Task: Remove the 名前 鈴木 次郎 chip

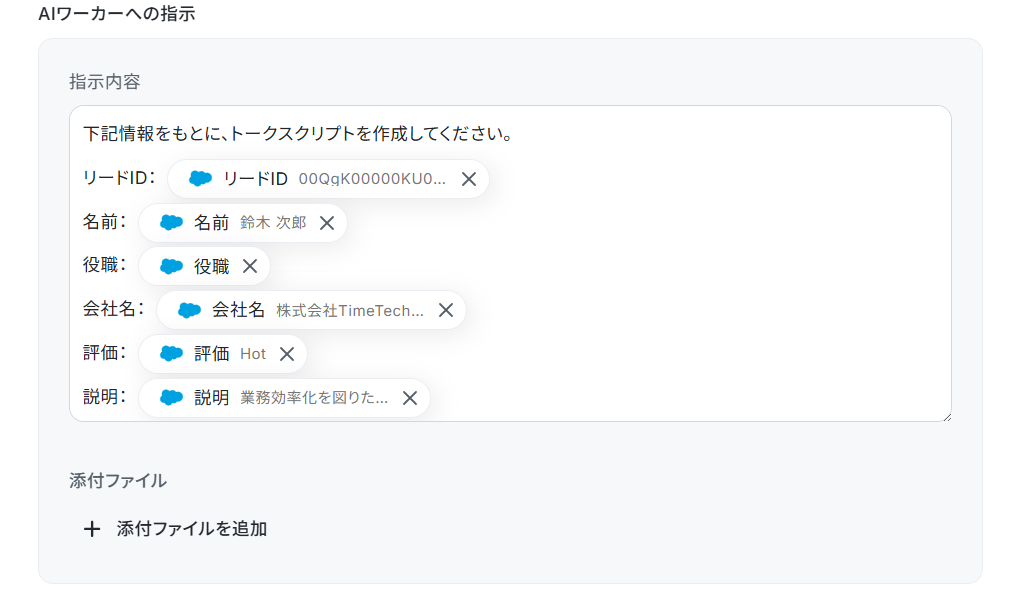Action: click(327, 223)
